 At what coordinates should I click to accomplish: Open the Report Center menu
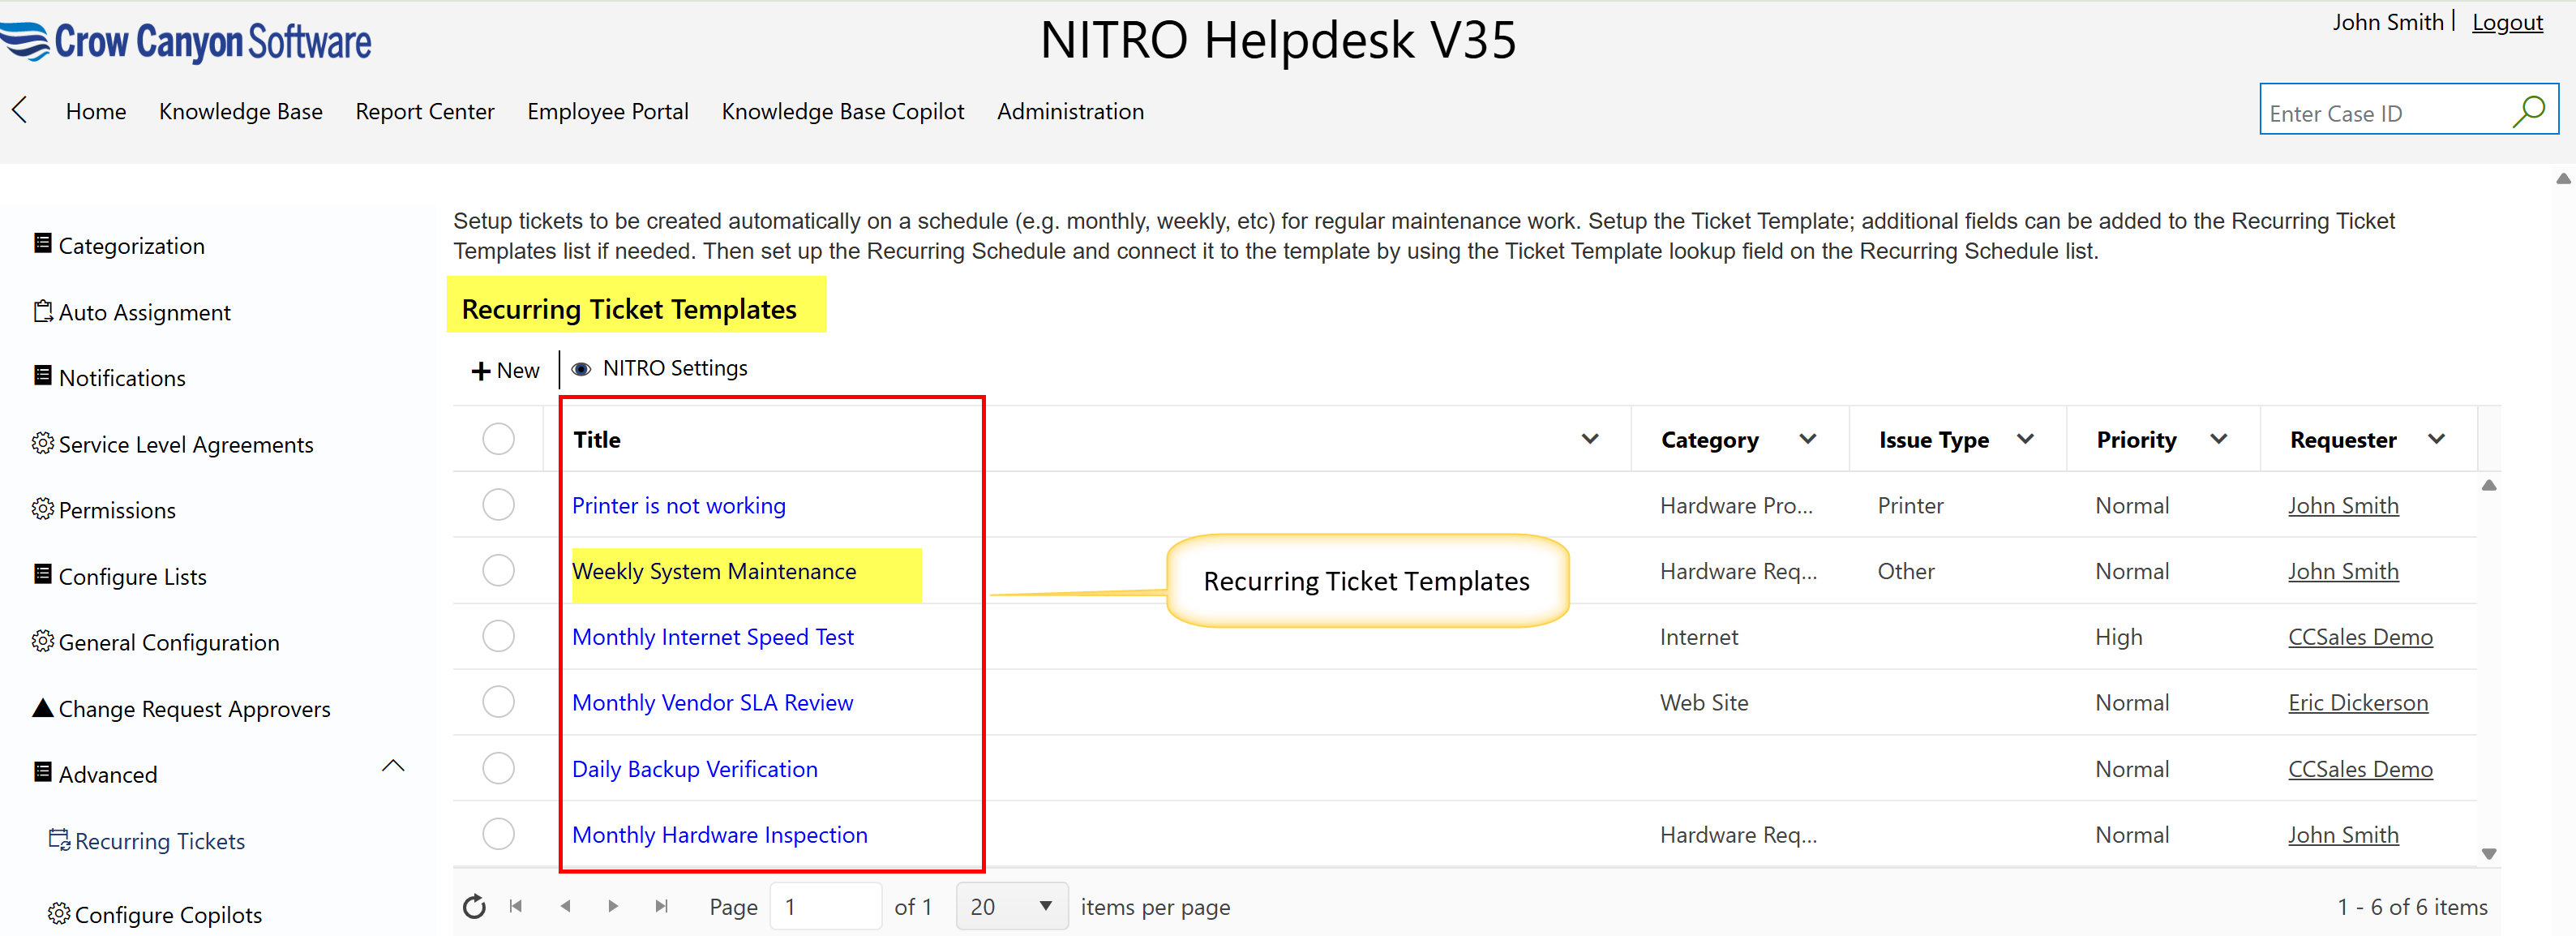point(424,111)
